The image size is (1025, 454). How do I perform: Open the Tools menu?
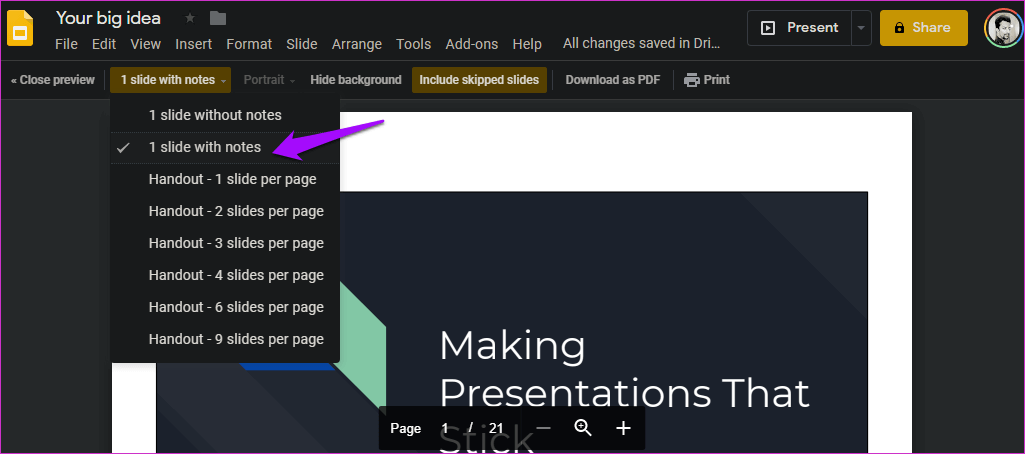[x=413, y=44]
